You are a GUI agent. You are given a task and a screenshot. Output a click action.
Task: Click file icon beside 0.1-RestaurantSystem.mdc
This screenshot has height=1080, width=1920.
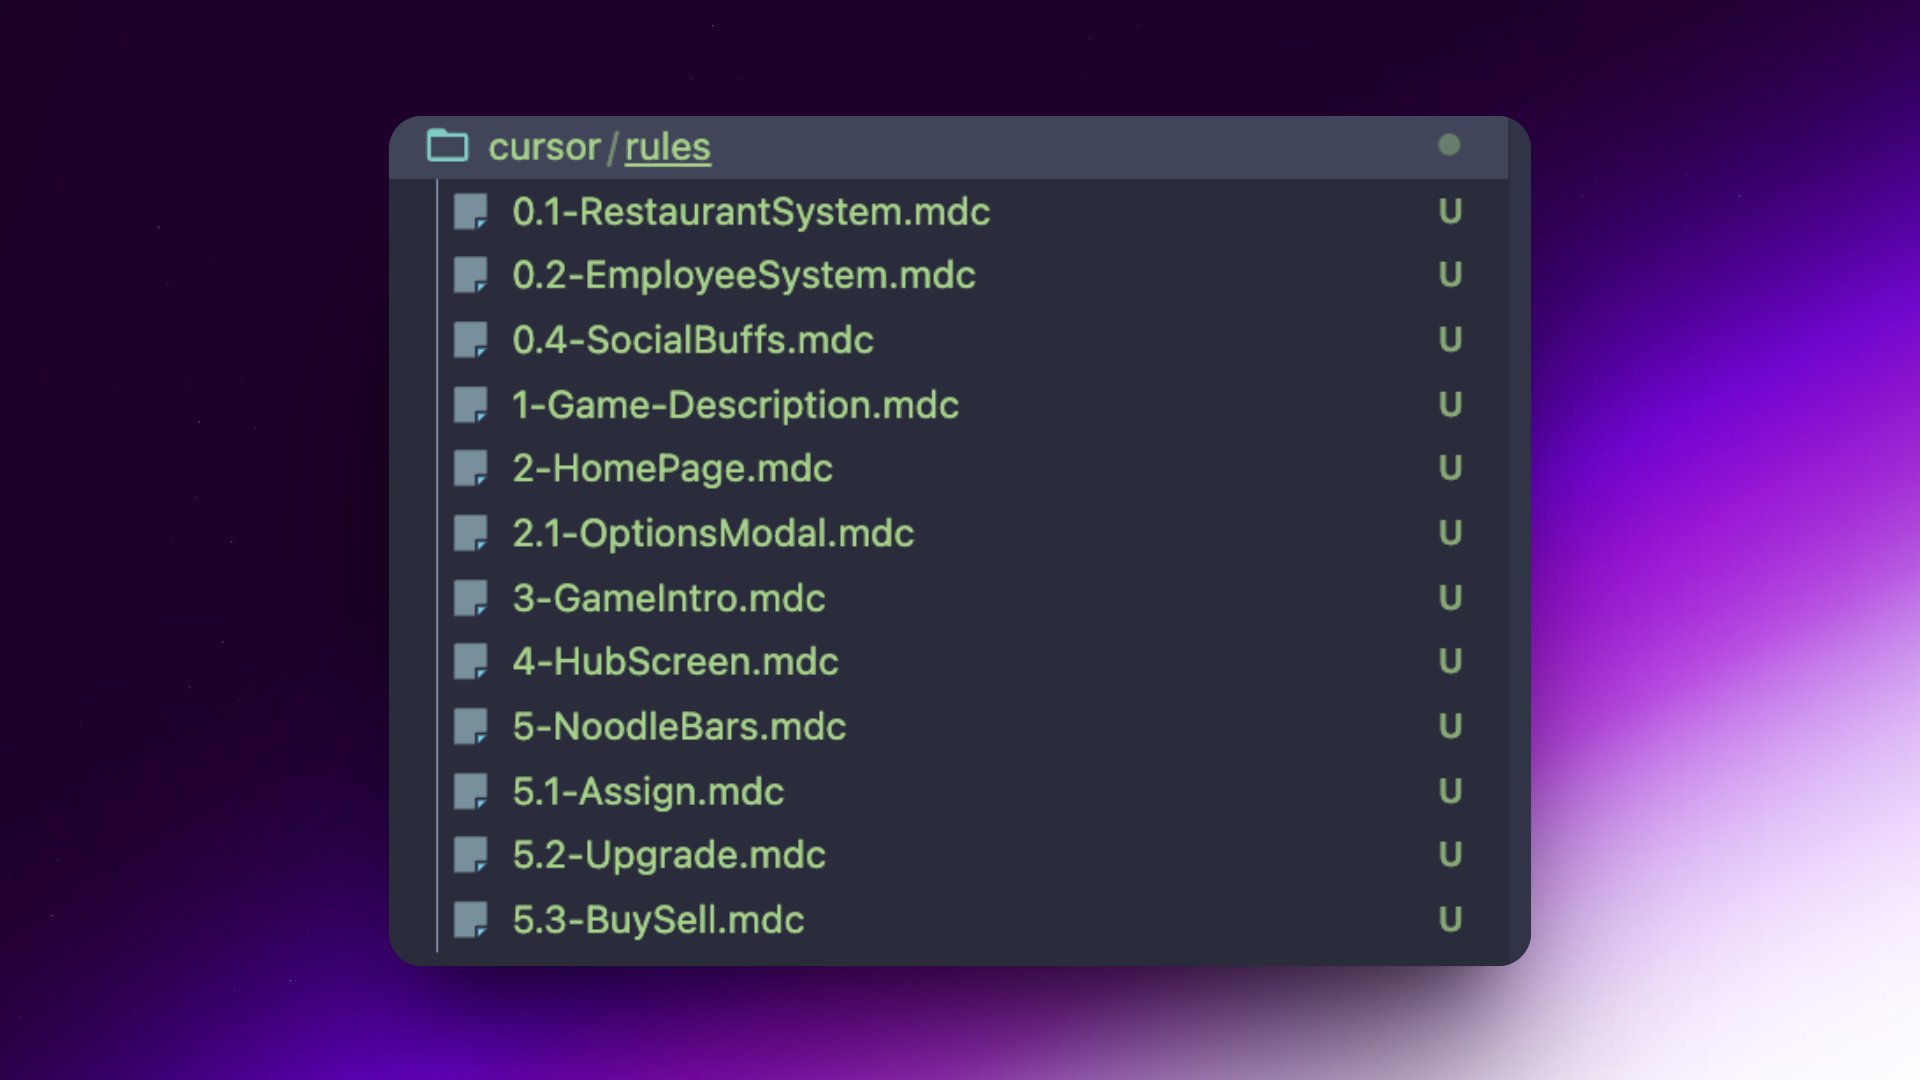tap(471, 212)
